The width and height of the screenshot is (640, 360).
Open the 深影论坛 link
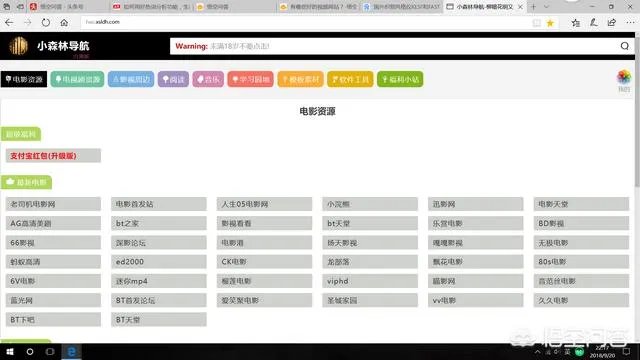[x=159, y=242]
